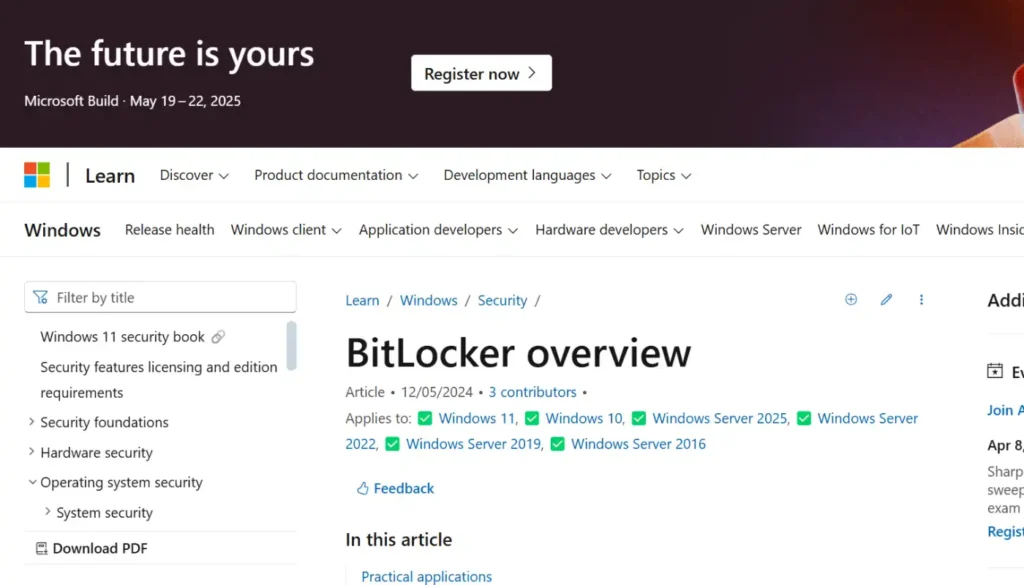This screenshot has width=1024, height=585.
Task: Expand the Windows client menu
Action: [286, 230]
